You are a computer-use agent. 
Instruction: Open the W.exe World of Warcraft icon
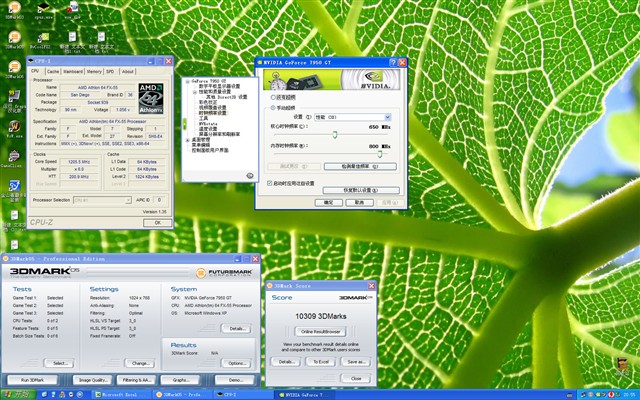coord(14,128)
